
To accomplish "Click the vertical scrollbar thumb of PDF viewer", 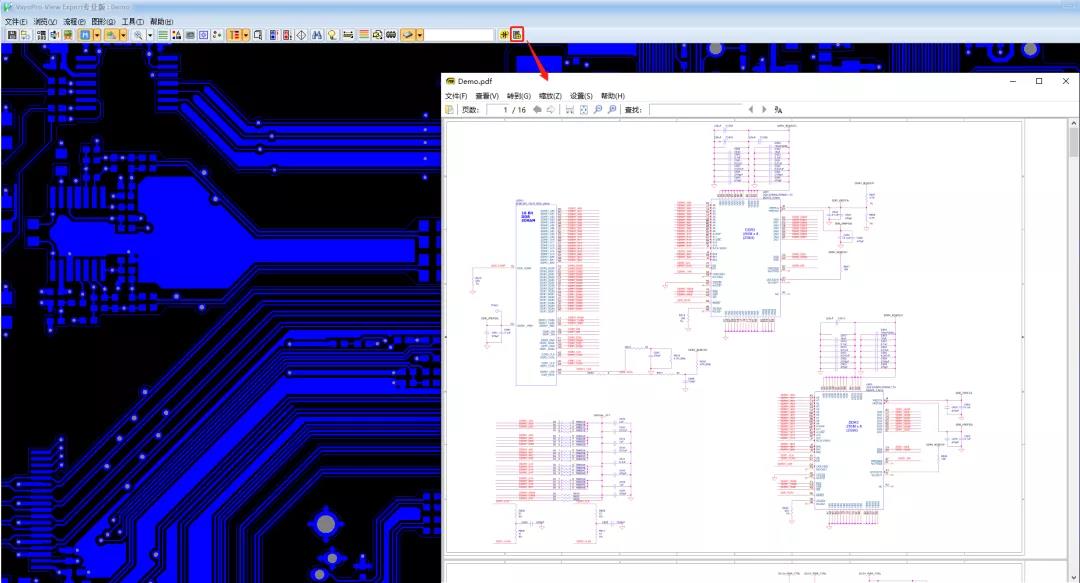I will point(1073,142).
